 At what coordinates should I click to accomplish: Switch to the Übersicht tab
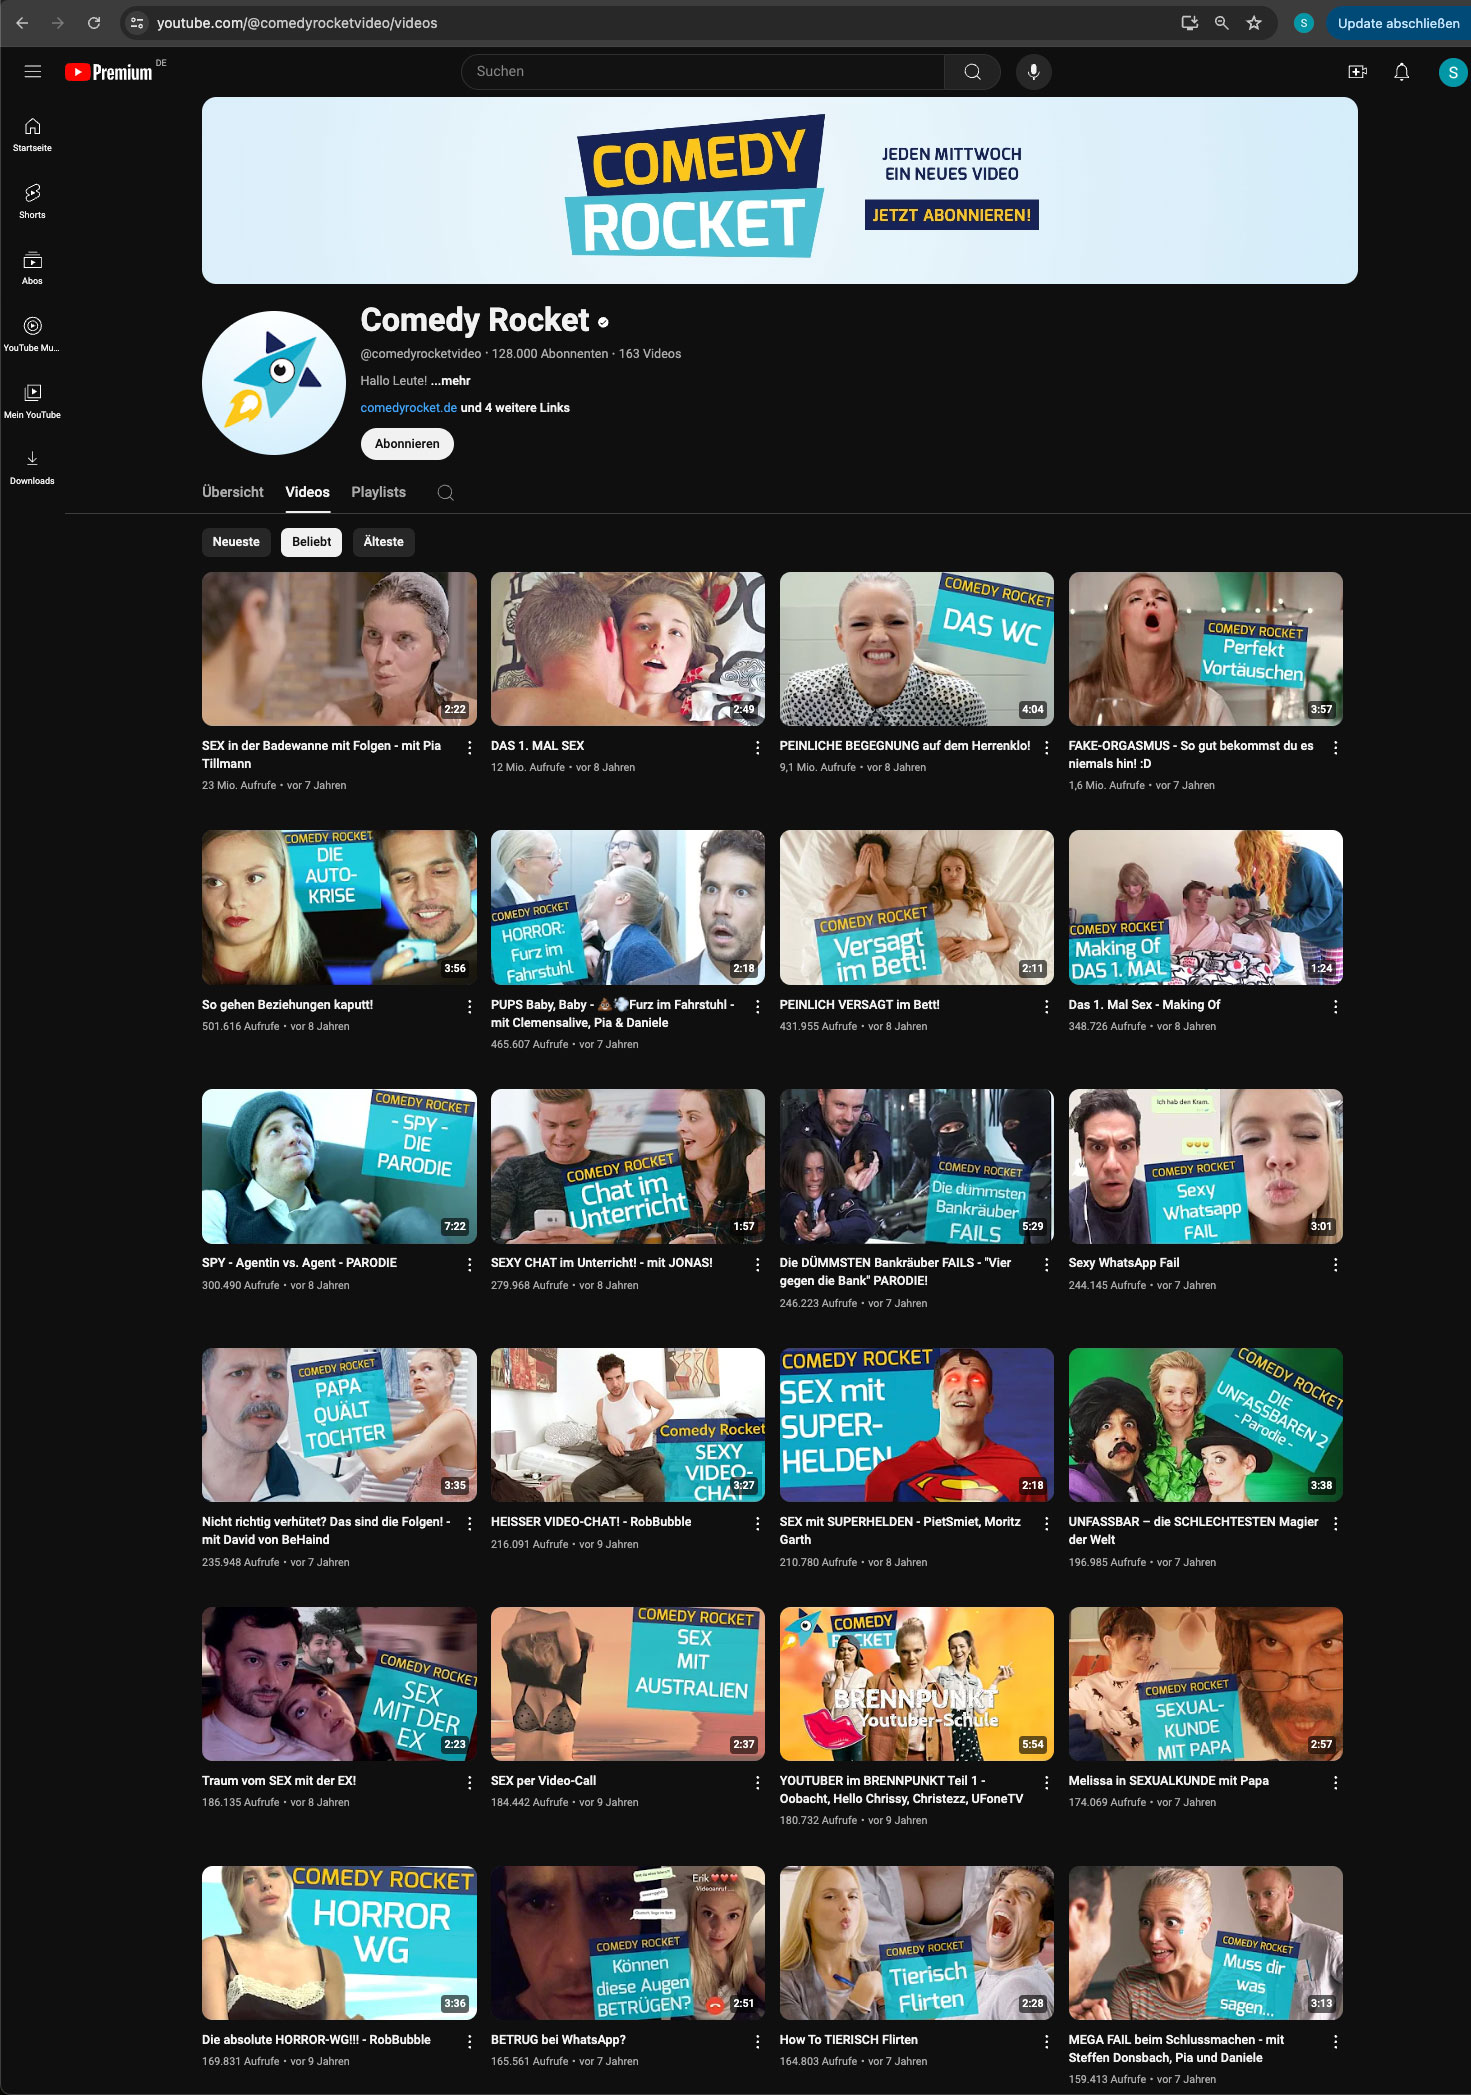click(233, 492)
